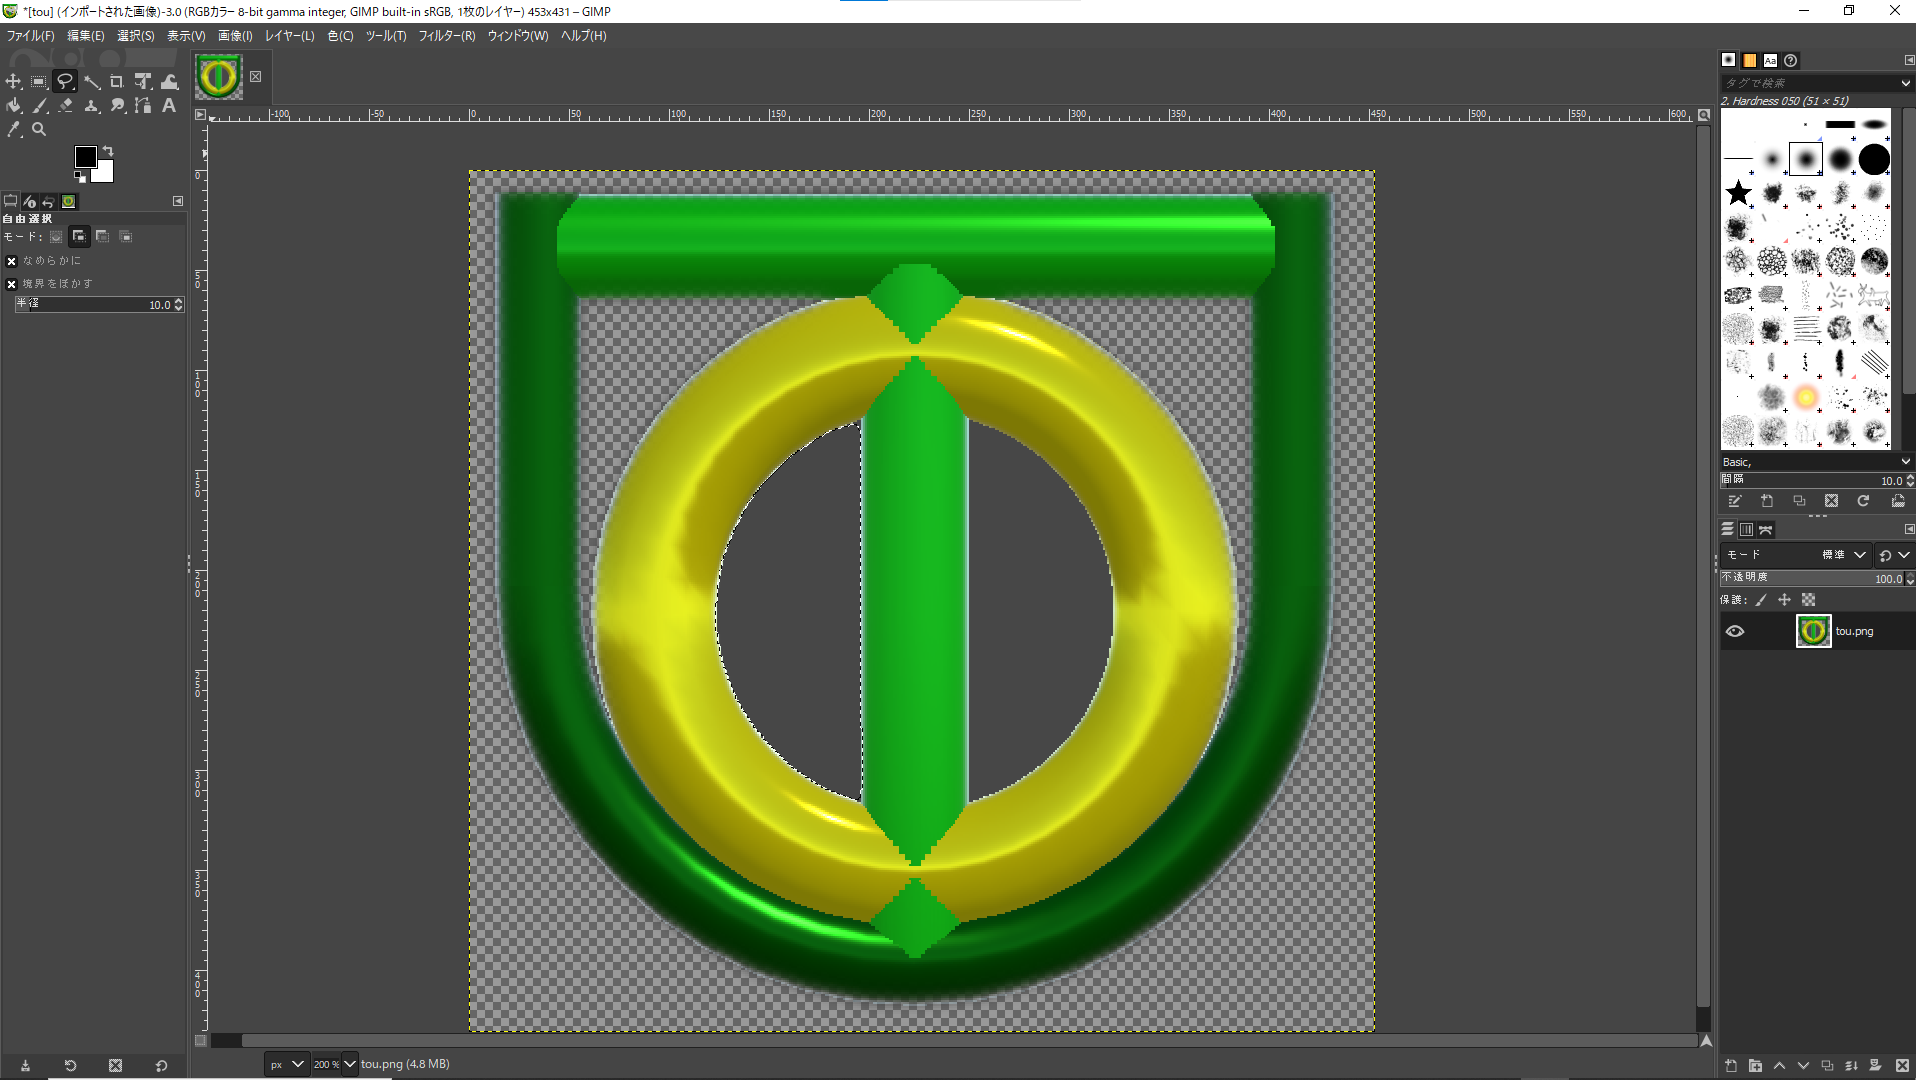
Task: Click the black foreground color swatch
Action: click(85, 157)
